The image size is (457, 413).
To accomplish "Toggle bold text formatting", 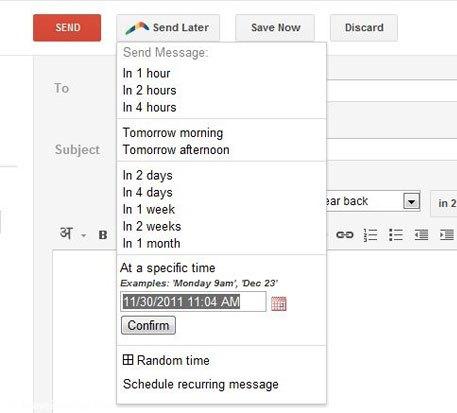I will click(103, 235).
